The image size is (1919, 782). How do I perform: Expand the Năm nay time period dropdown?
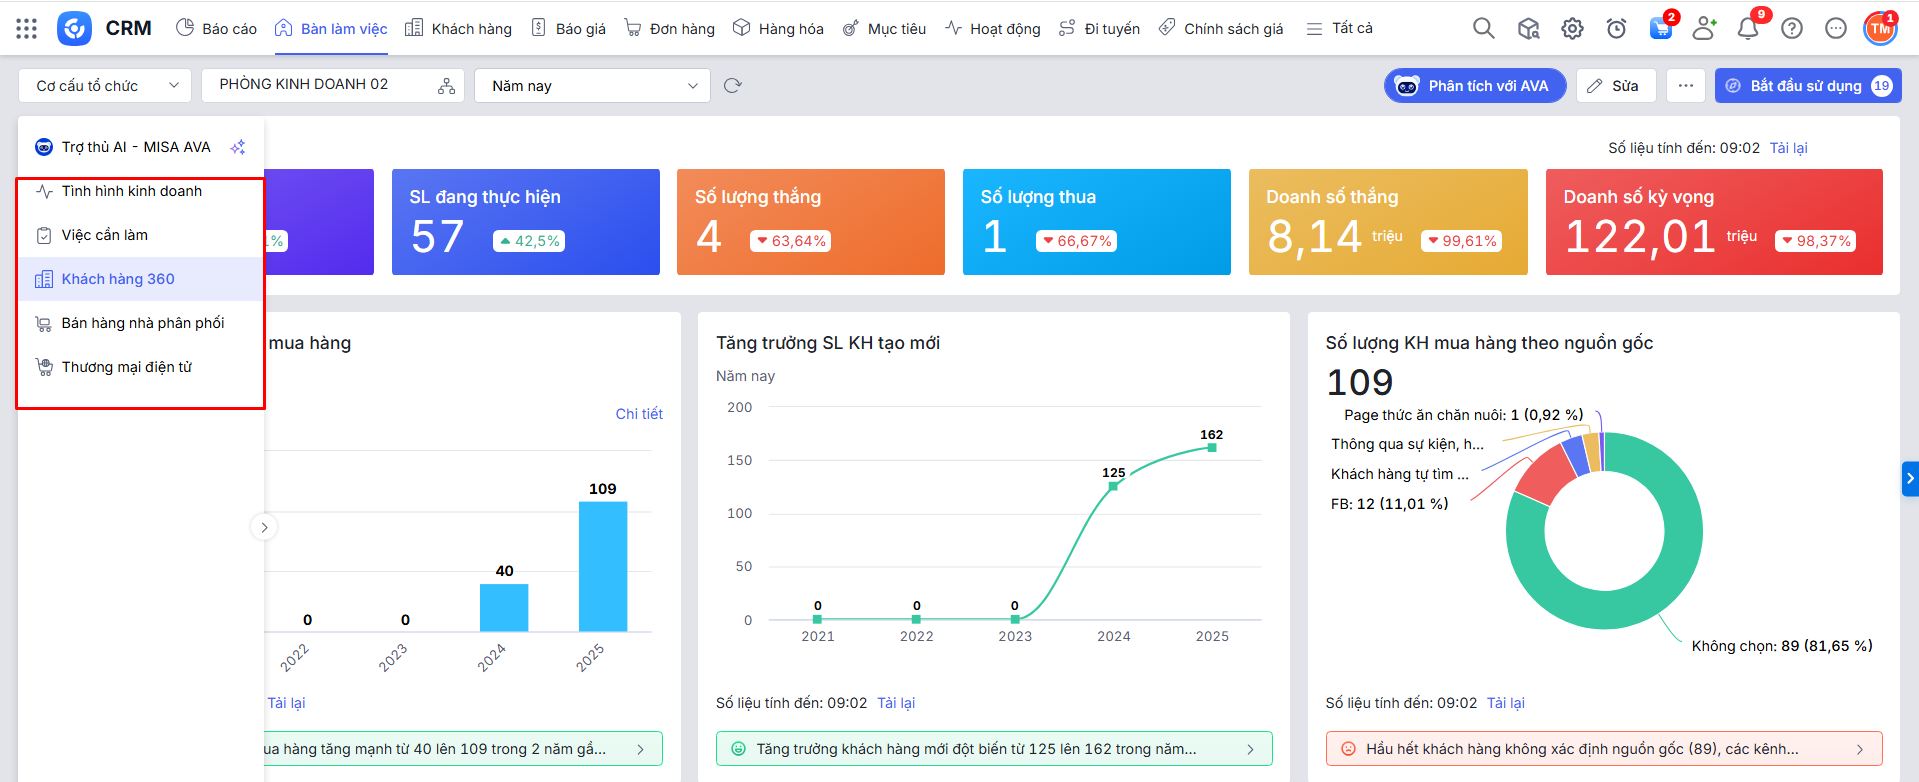(x=592, y=86)
